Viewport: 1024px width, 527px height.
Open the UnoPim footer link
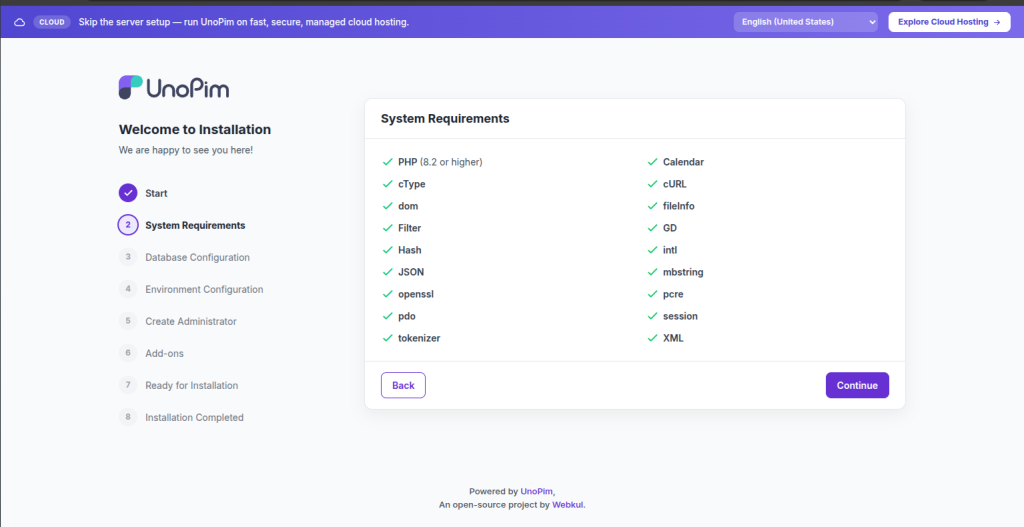(537, 491)
